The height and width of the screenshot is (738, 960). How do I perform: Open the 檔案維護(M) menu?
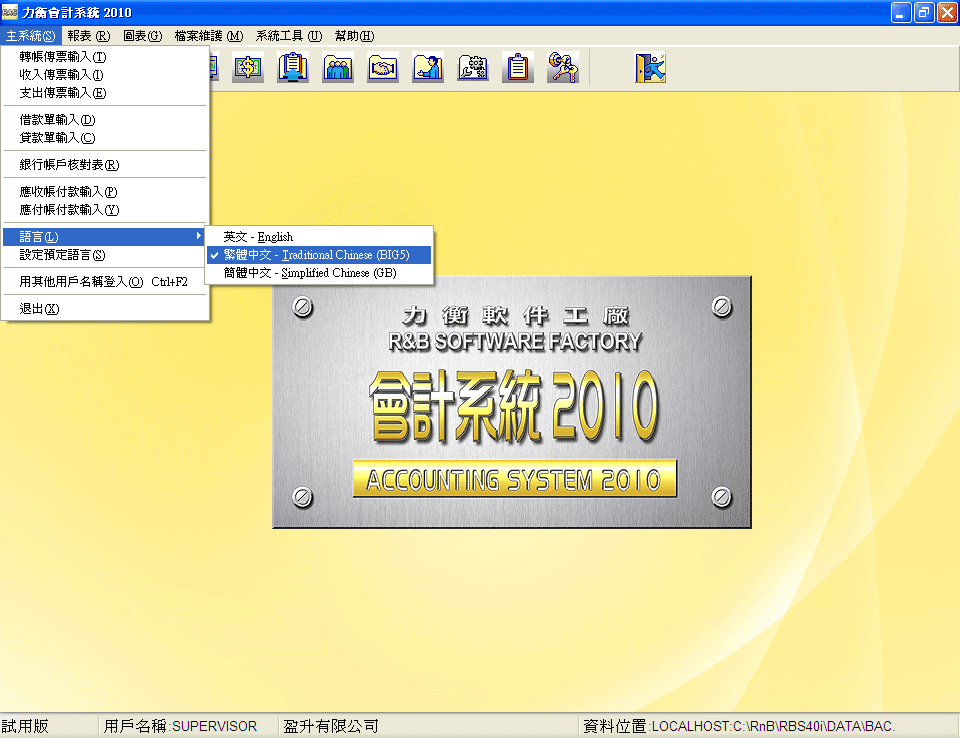(x=209, y=36)
